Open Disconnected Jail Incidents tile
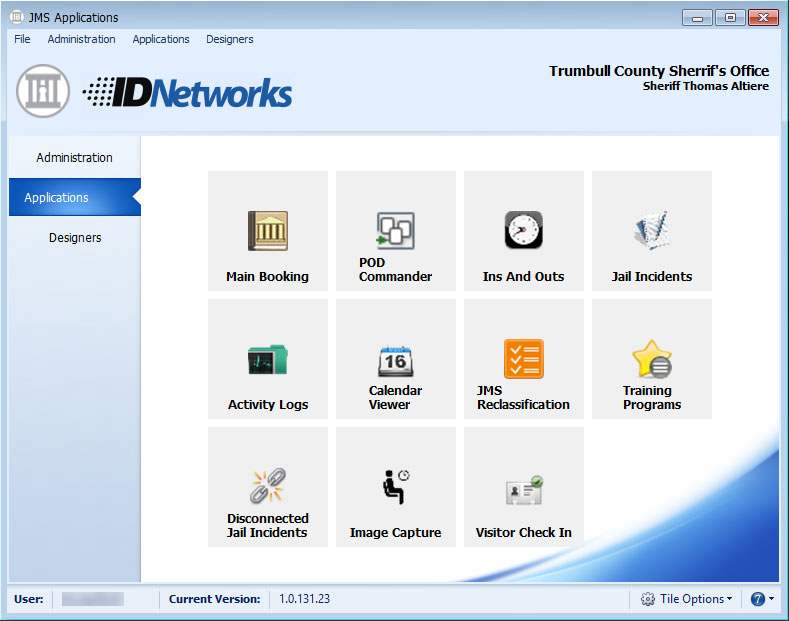This screenshot has height=621, width=789. [x=267, y=487]
